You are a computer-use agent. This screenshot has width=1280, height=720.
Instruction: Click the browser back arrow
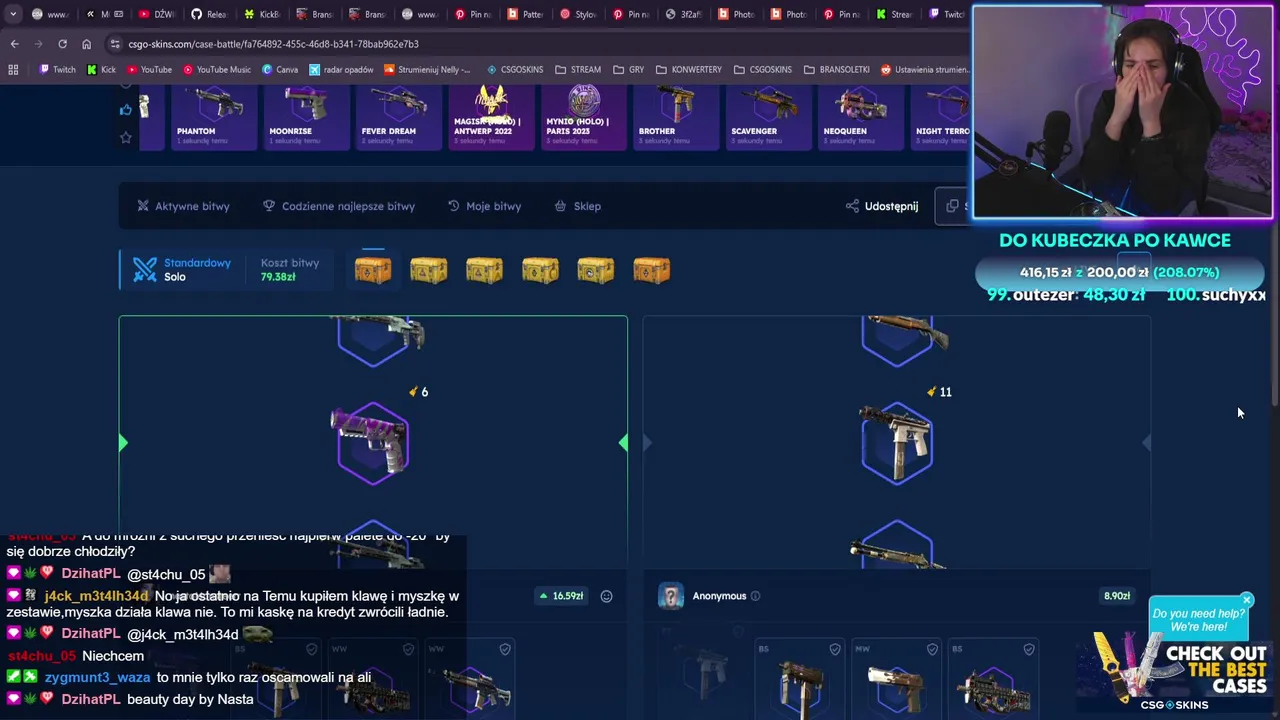coord(14,44)
